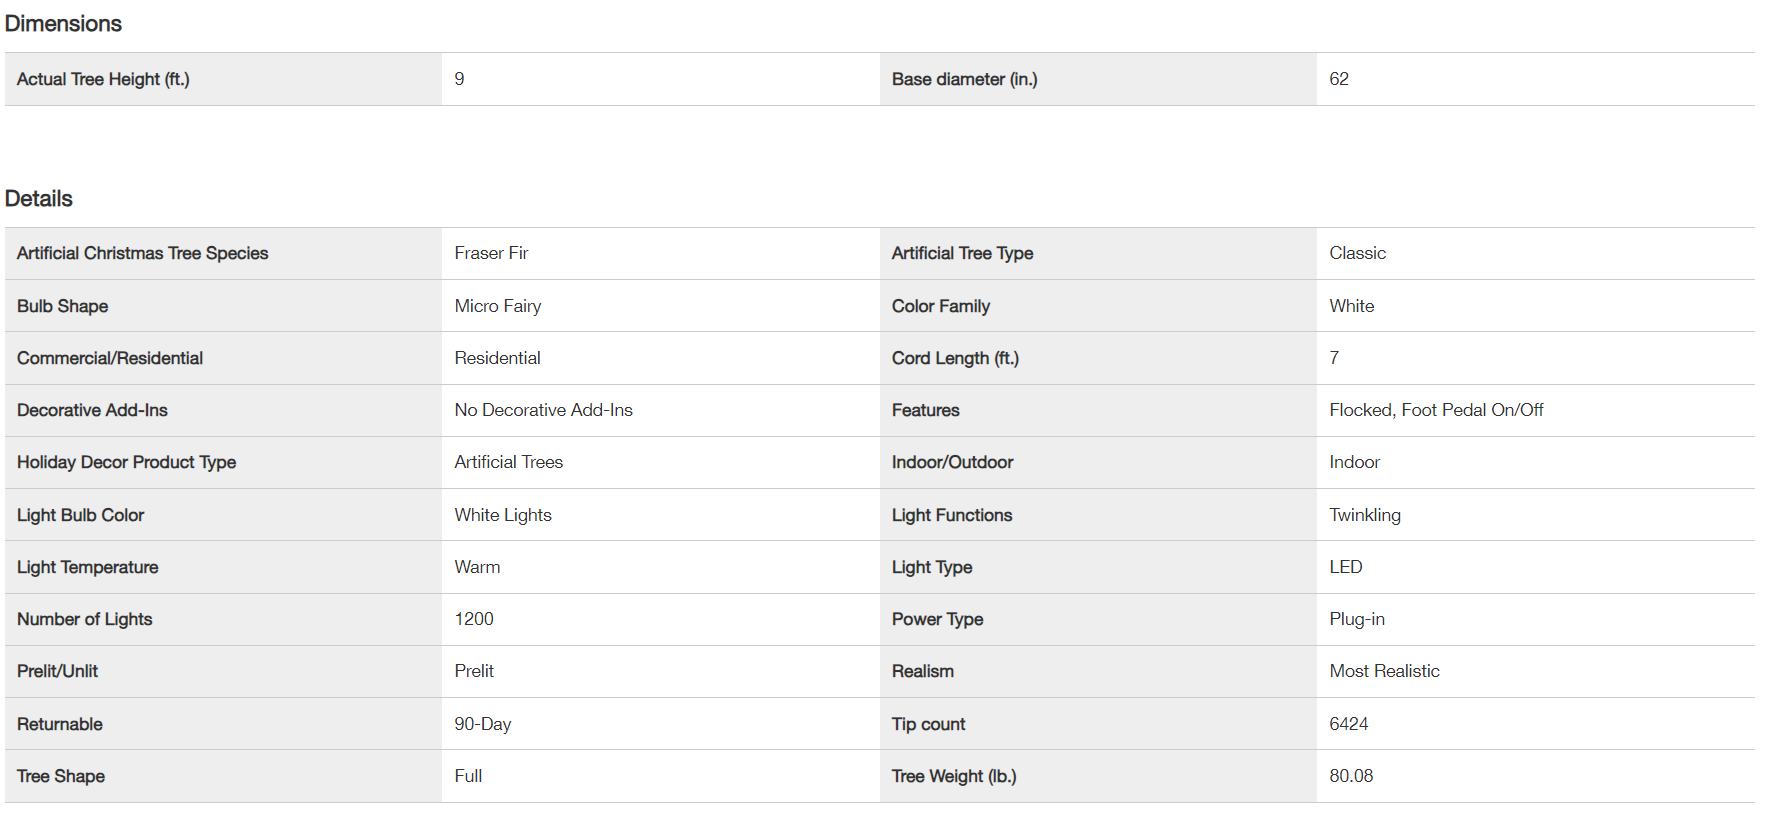Click the Color Family label
The height and width of the screenshot is (836, 1777).
click(x=940, y=306)
